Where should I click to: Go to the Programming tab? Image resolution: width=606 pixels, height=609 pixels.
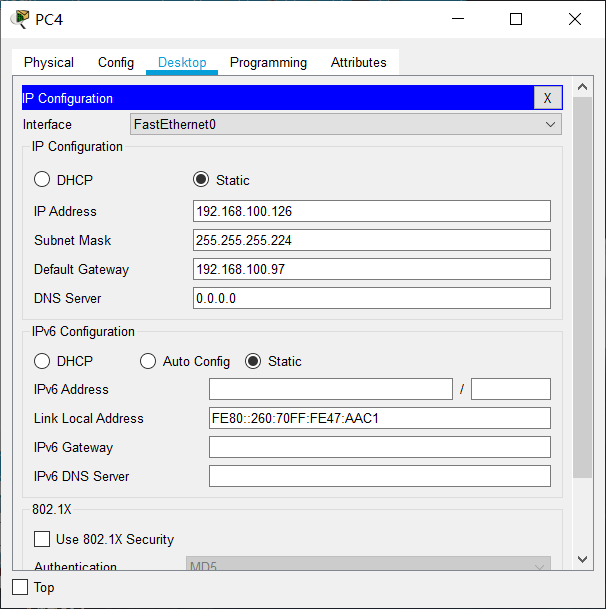(268, 63)
